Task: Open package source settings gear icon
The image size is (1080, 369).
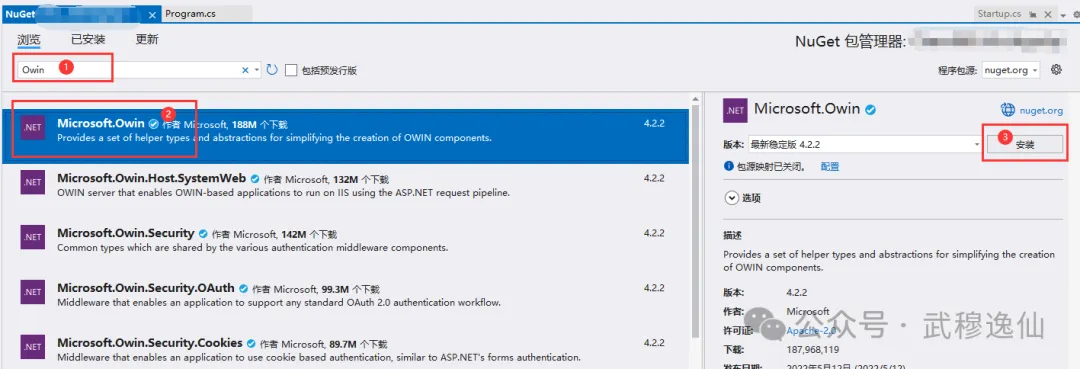Action: (x=1057, y=69)
